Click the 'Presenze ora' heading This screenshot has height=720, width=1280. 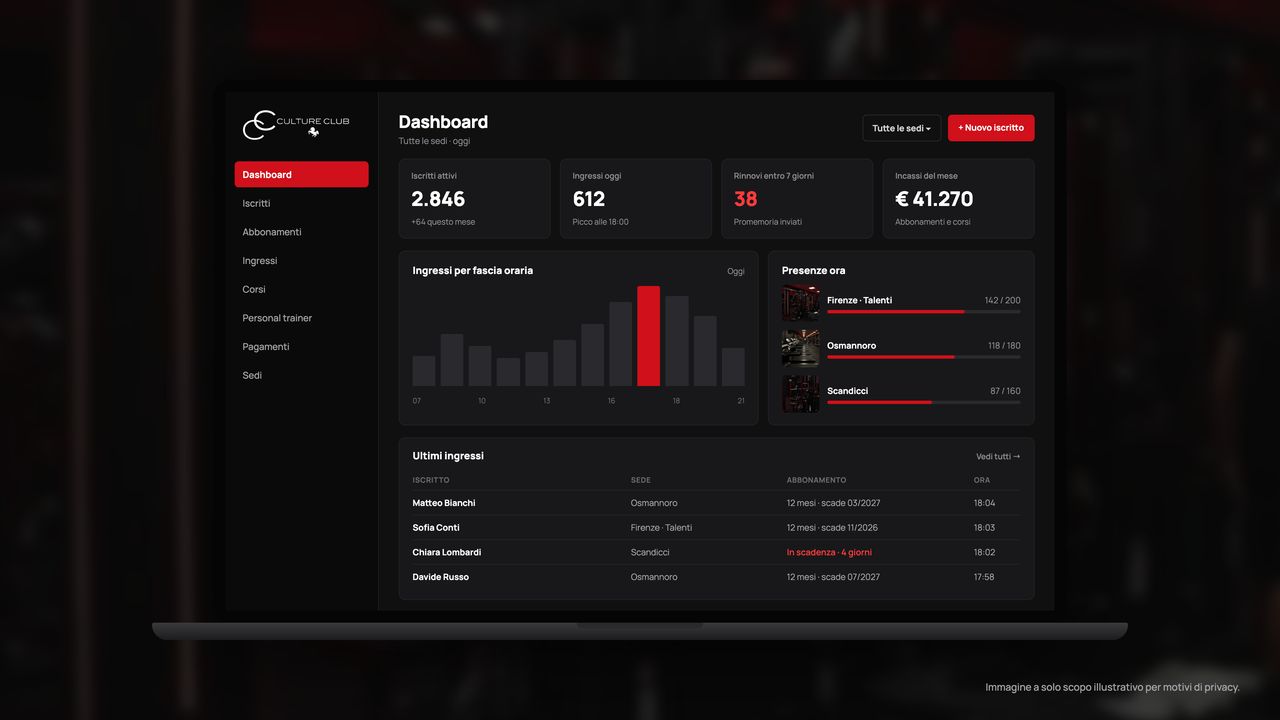814,271
